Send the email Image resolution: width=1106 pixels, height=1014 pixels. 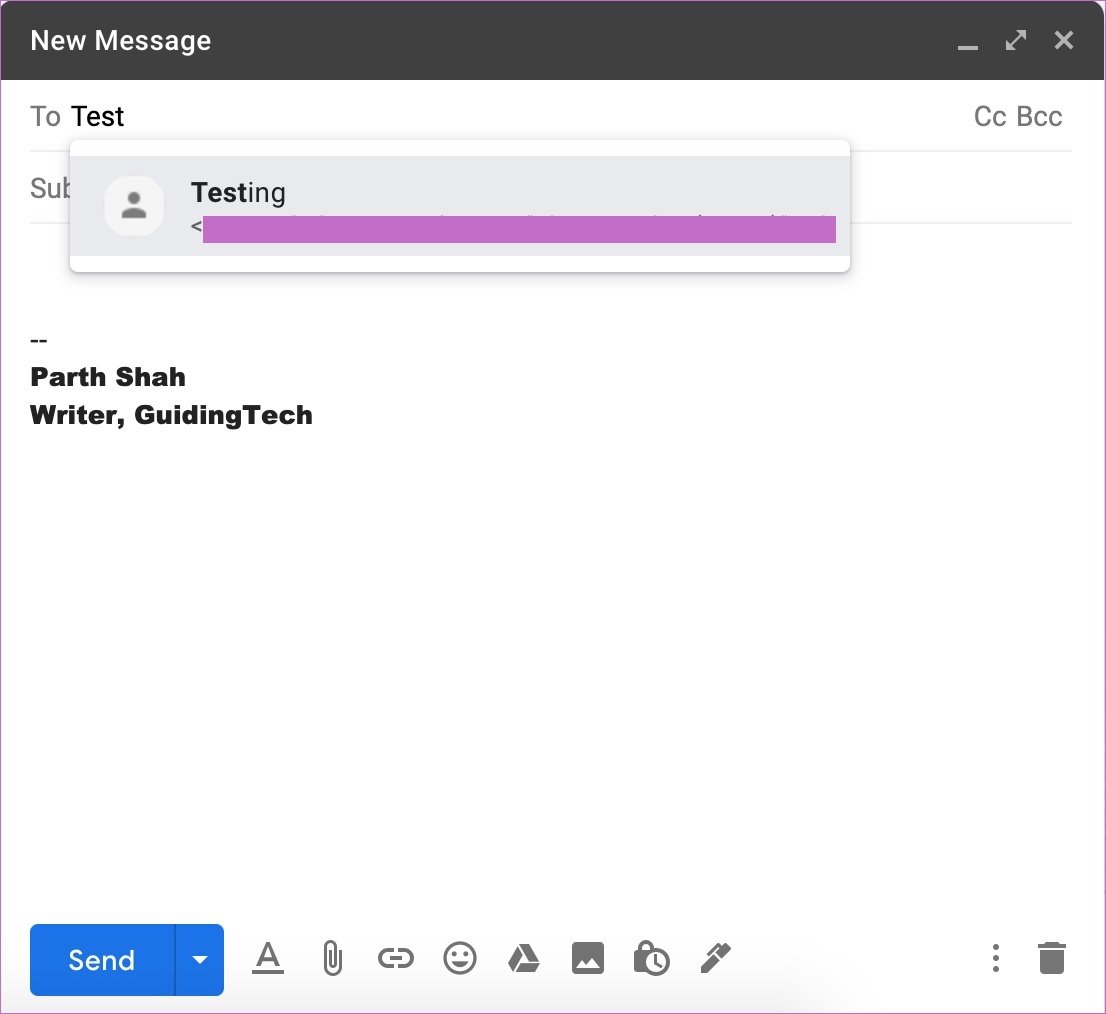click(101, 959)
